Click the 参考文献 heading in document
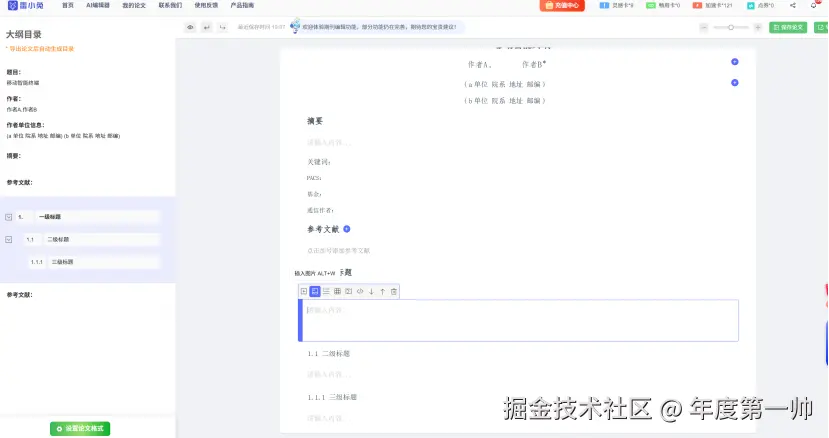The height and width of the screenshot is (438, 829). [323, 229]
